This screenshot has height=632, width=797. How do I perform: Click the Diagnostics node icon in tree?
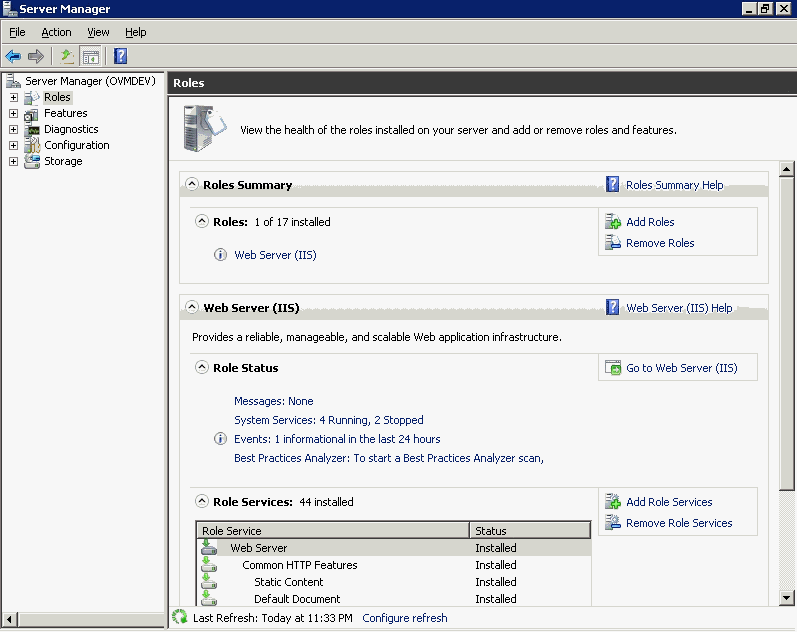coord(32,129)
